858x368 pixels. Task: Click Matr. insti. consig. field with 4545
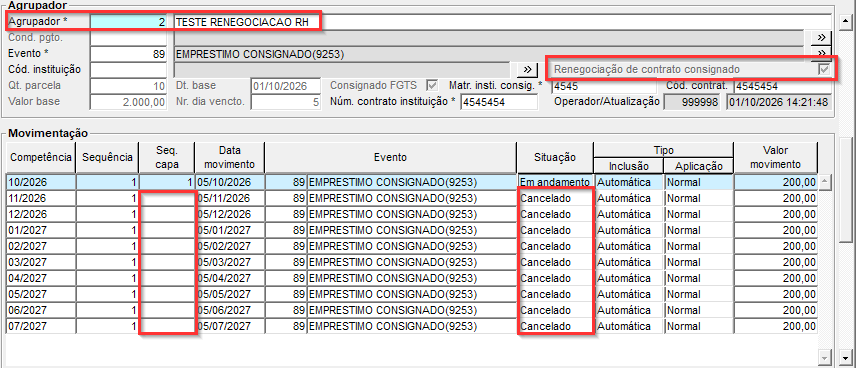pyautogui.click(x=603, y=86)
